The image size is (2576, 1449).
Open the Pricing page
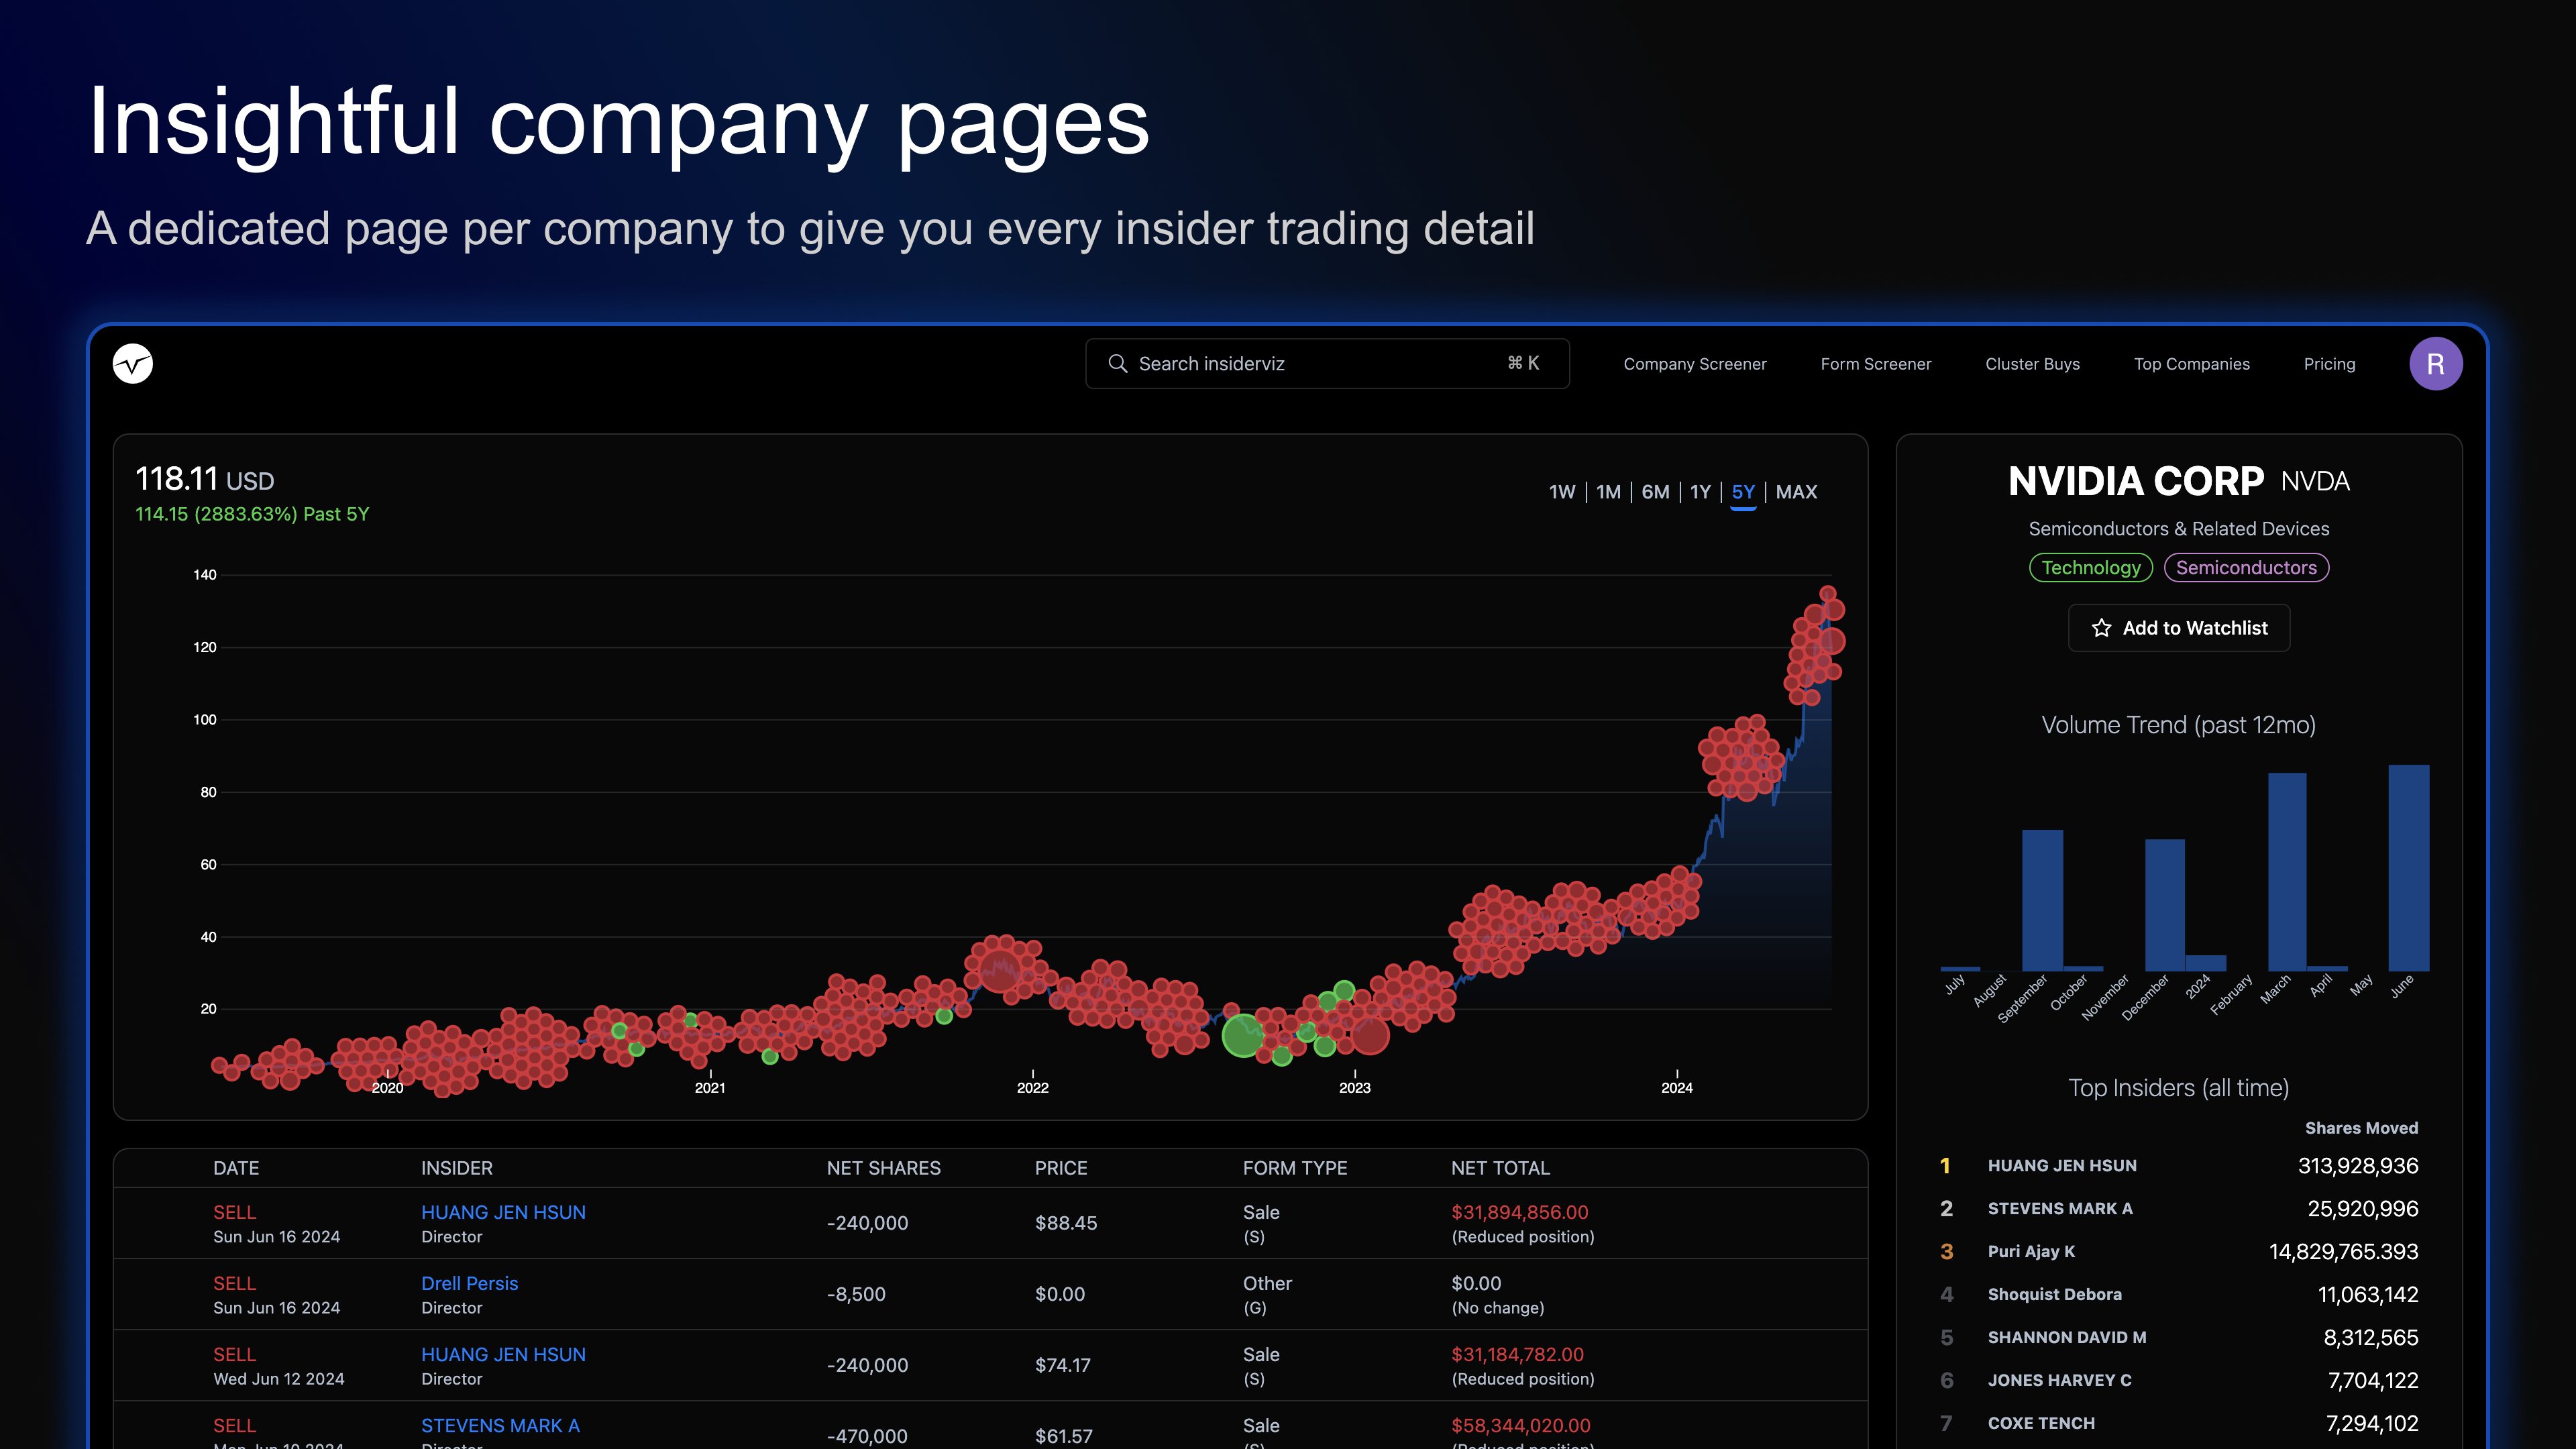2329,364
